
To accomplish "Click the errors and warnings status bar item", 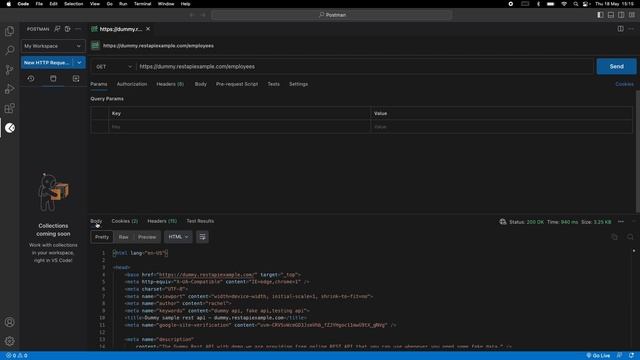I will tap(17, 356).
